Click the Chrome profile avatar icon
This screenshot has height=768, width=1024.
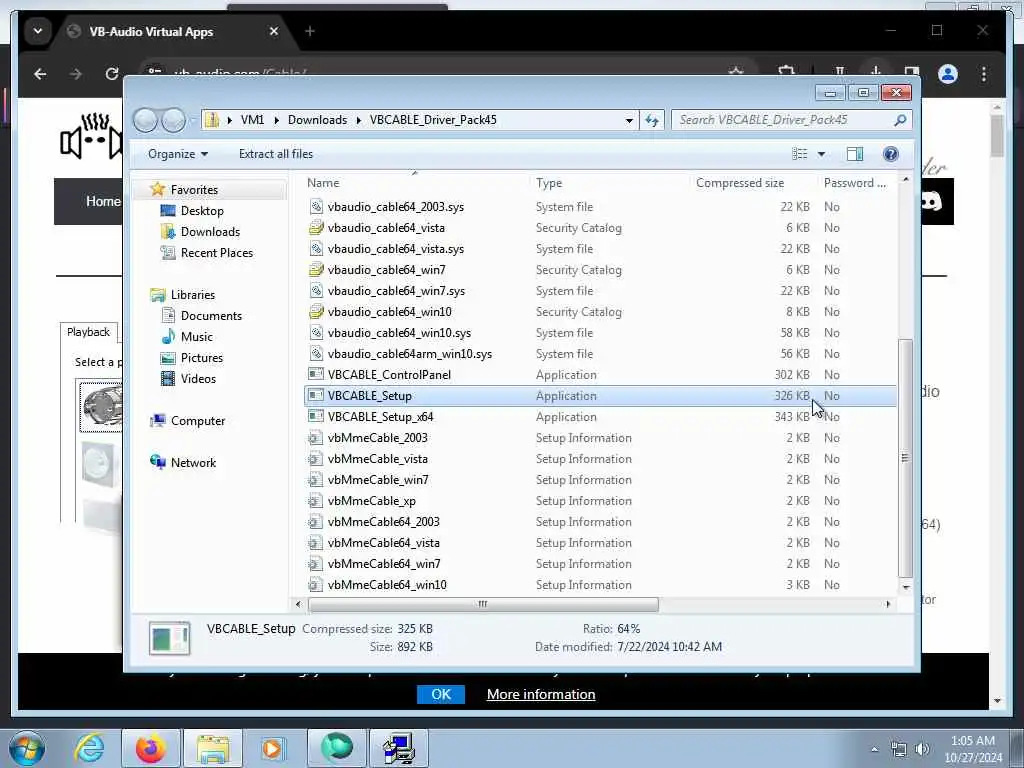coord(948,74)
